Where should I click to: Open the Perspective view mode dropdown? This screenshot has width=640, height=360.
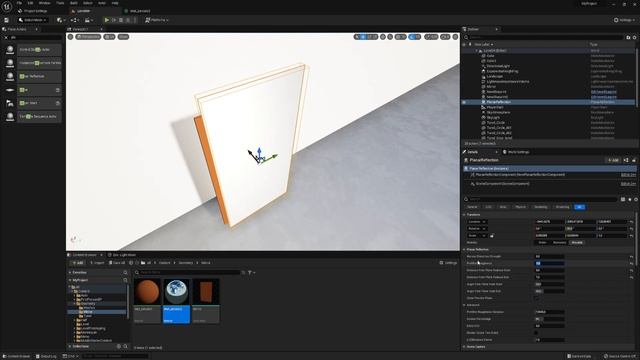coord(88,37)
